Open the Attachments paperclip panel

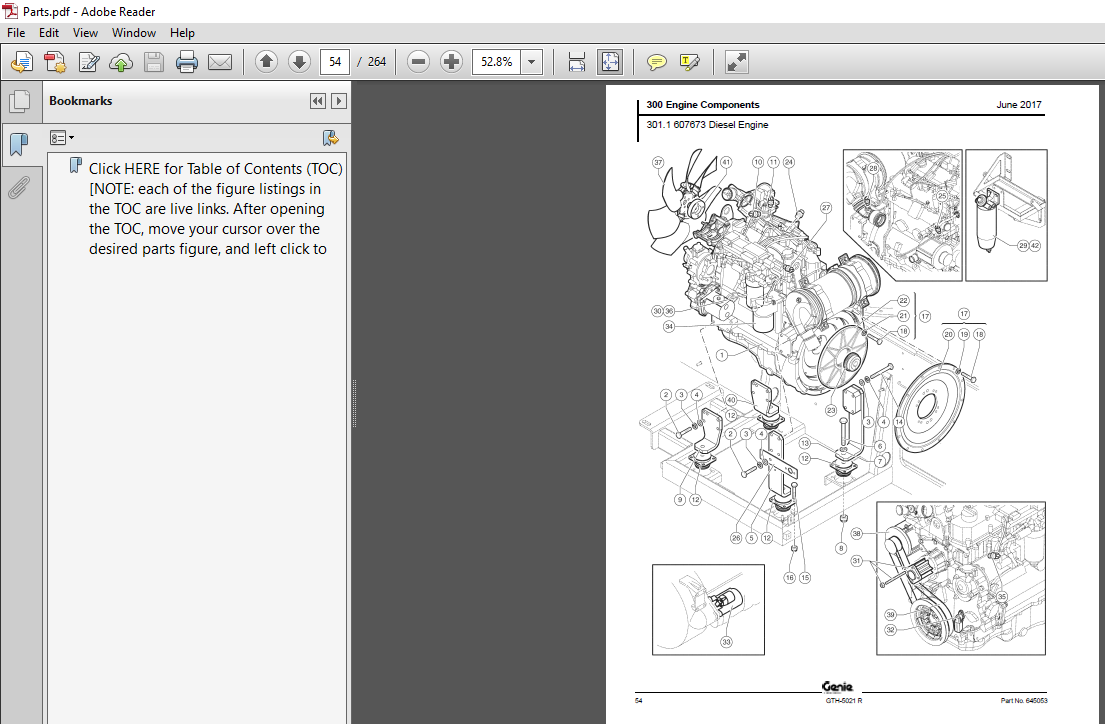[19, 188]
